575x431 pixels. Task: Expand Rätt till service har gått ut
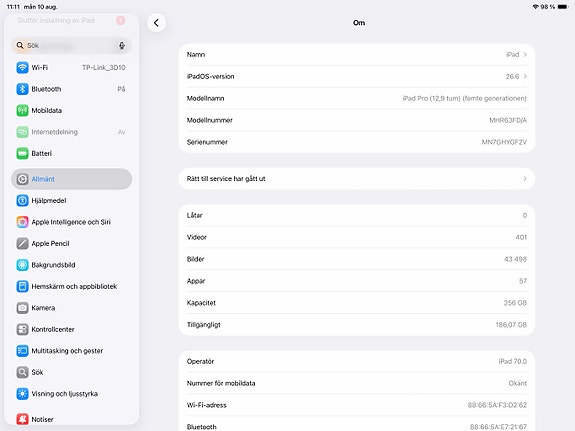(356, 179)
